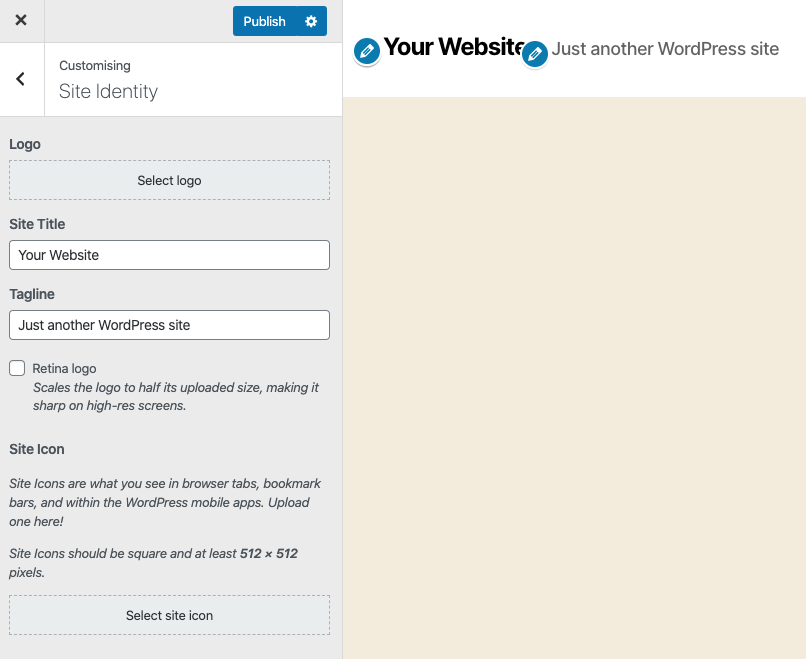Image resolution: width=806 pixels, height=659 pixels.
Task: Click the Site Title field label
Action: pos(37,224)
